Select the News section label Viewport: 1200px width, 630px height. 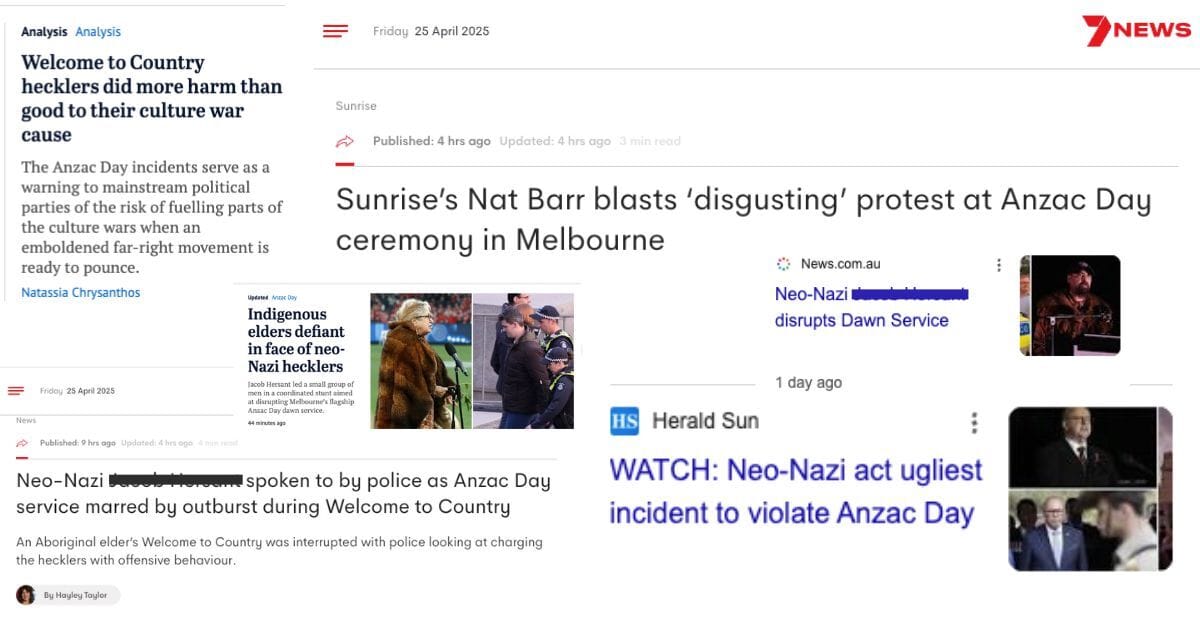[25, 420]
